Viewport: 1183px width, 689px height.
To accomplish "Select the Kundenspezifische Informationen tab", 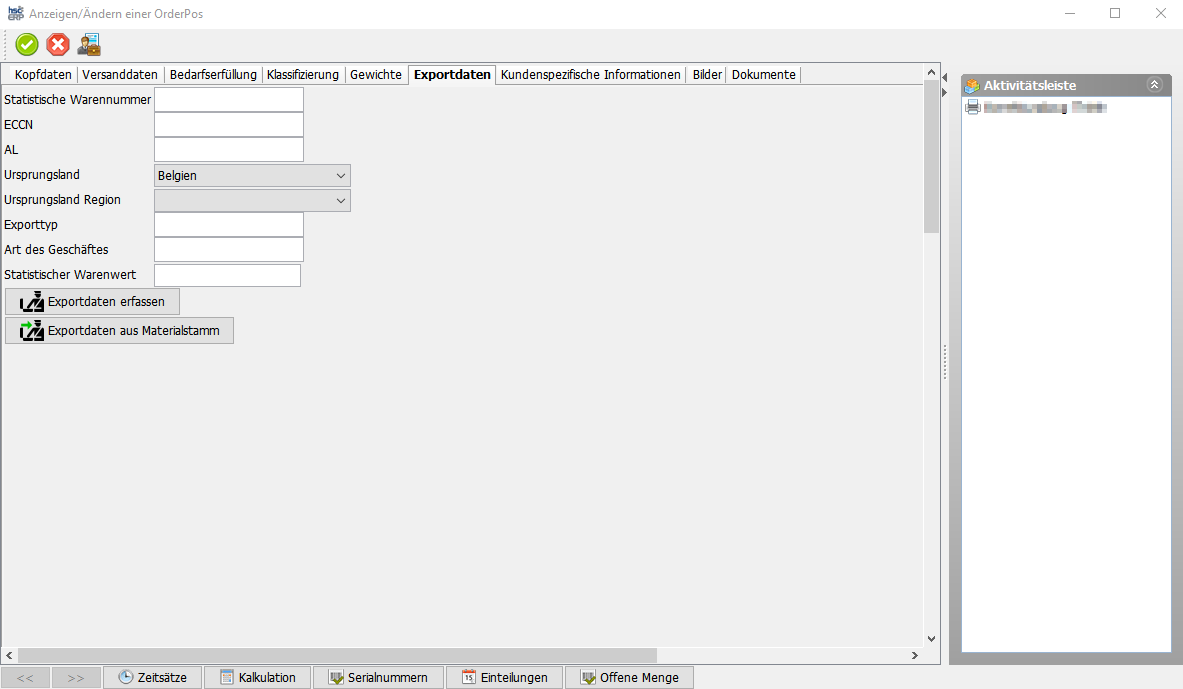I will [x=590, y=75].
